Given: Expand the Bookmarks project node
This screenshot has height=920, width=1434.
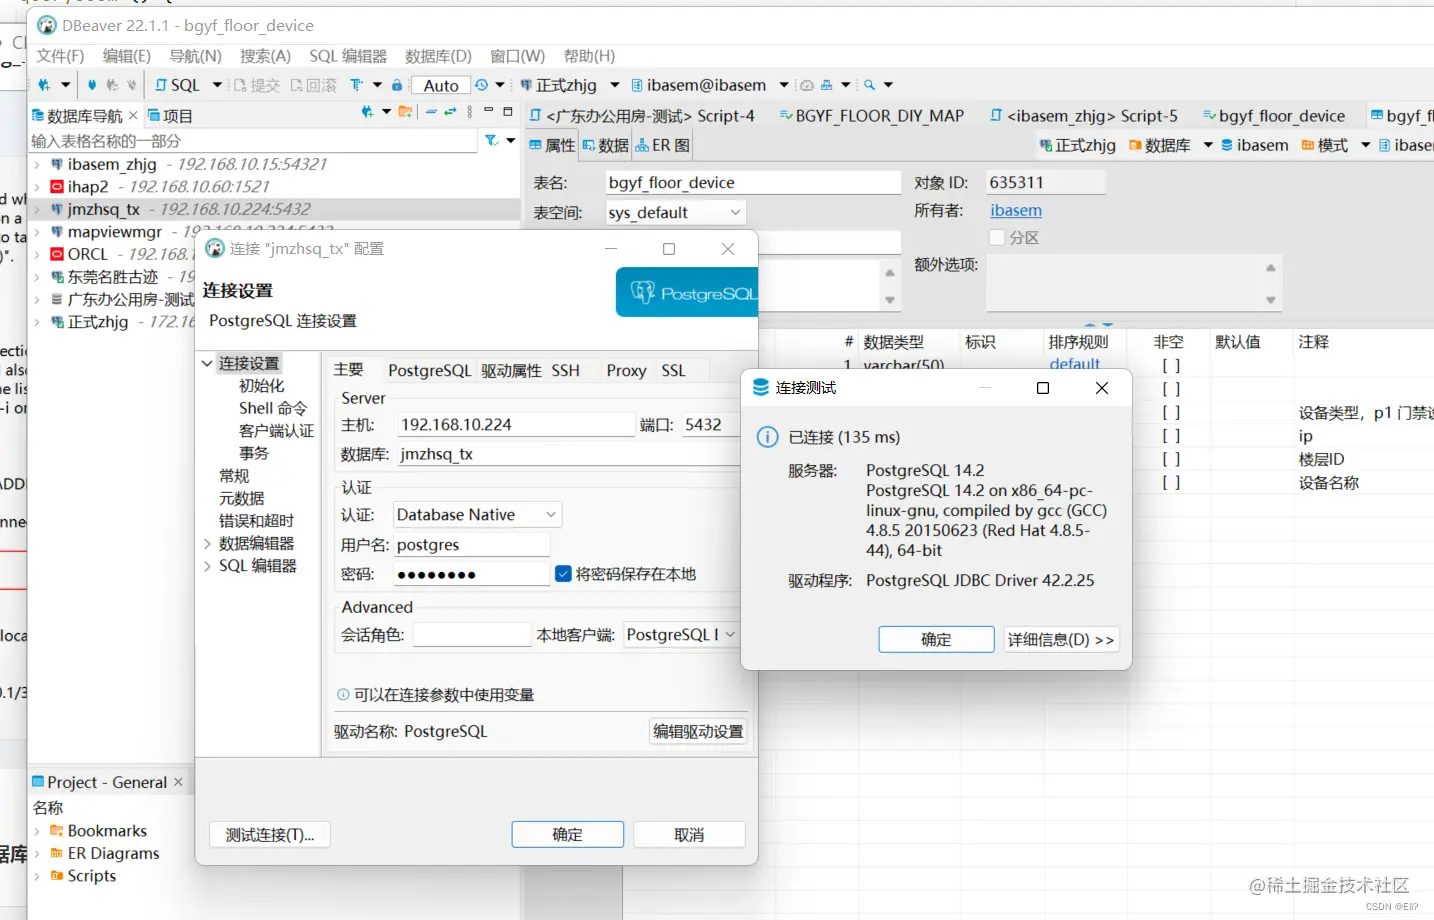Looking at the screenshot, I should point(37,831).
